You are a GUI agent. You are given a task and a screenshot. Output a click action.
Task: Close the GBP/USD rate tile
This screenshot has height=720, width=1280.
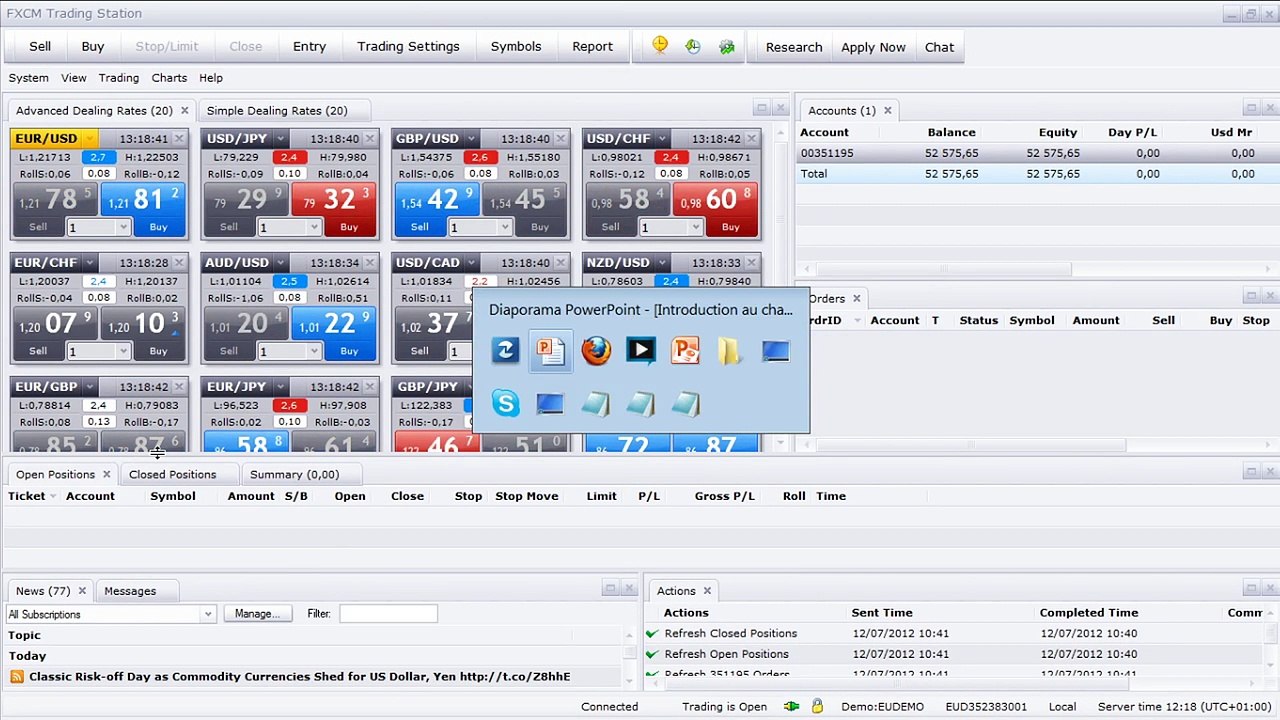click(560, 139)
